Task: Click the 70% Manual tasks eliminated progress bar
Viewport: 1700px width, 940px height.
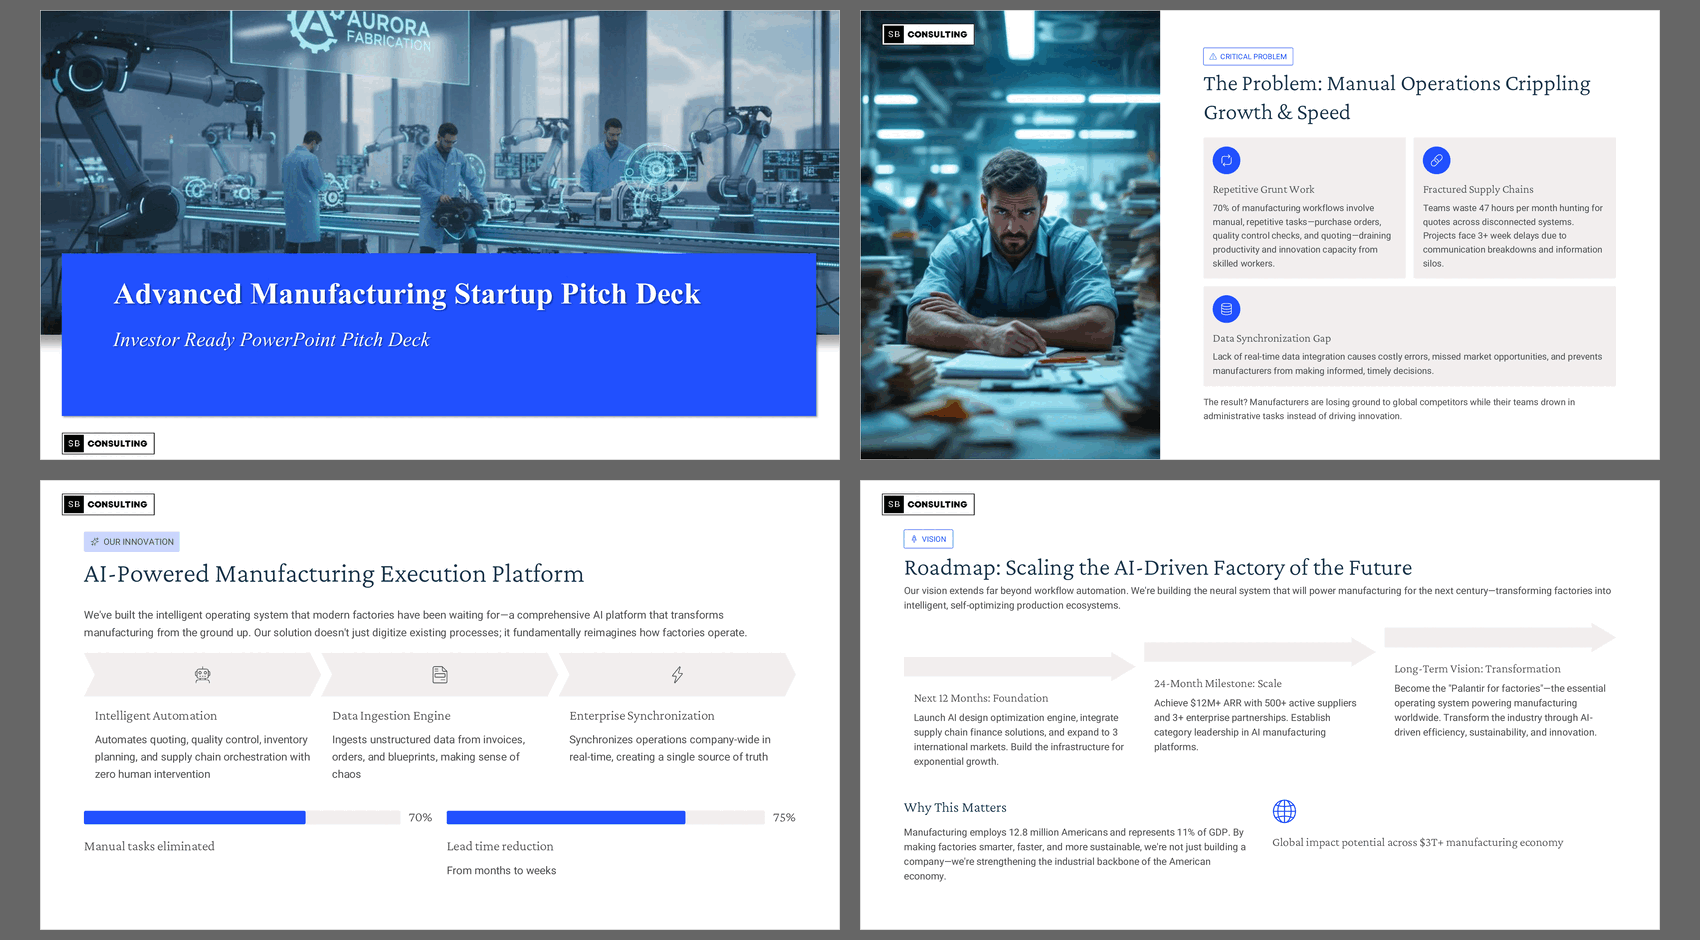Action: click(x=241, y=818)
